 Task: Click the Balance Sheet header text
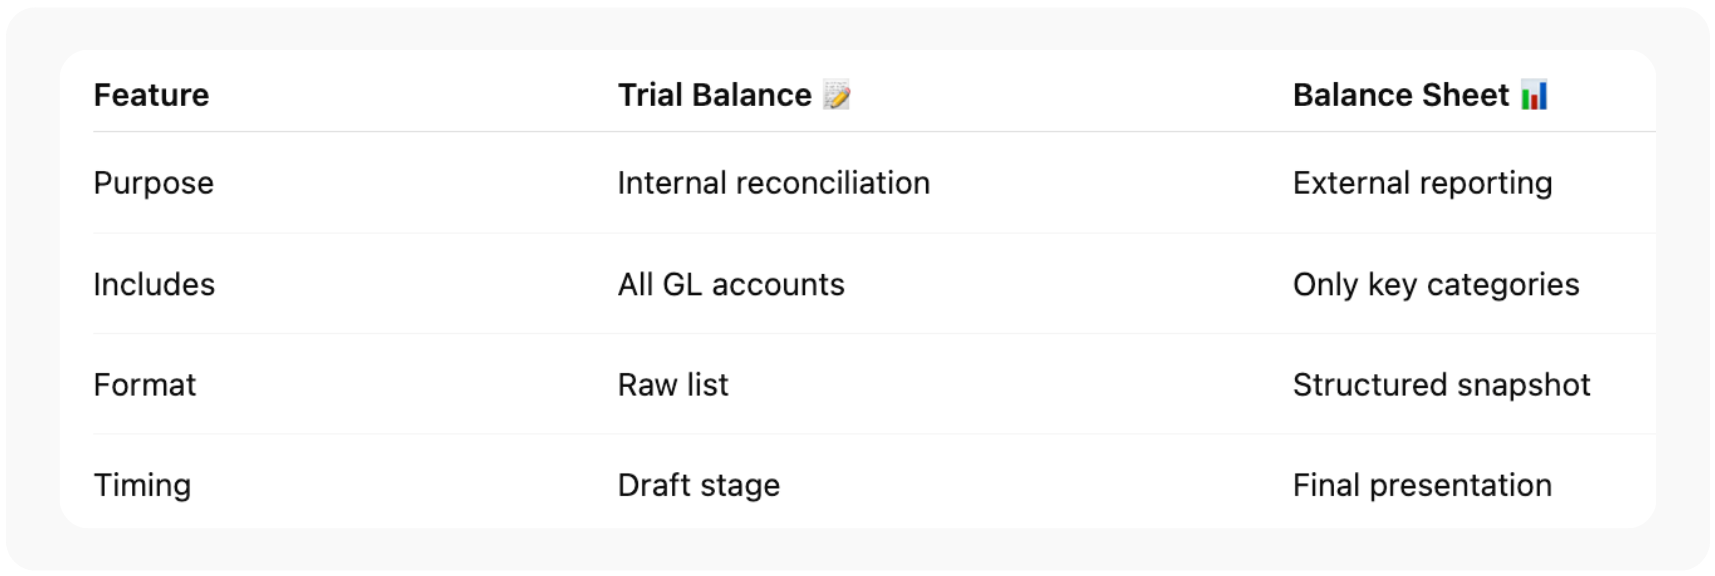point(1400,95)
